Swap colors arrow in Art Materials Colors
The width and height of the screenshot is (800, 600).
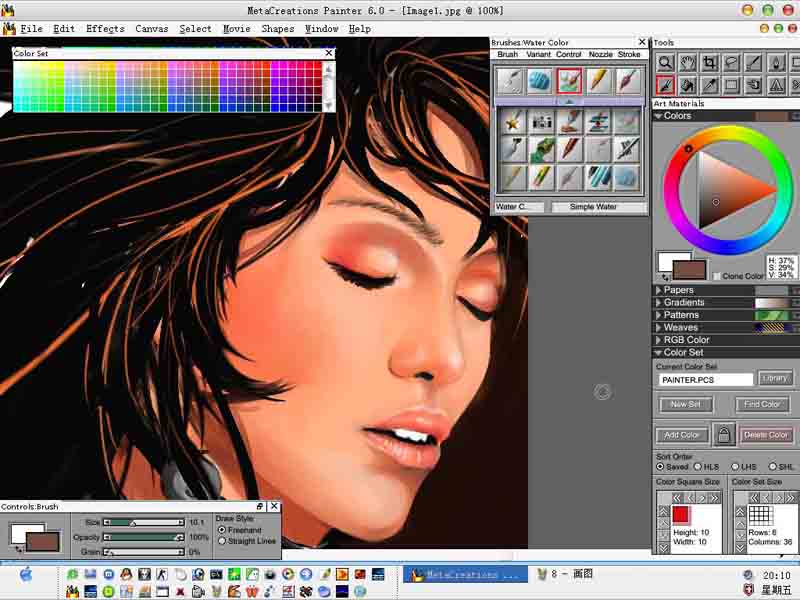point(665,277)
